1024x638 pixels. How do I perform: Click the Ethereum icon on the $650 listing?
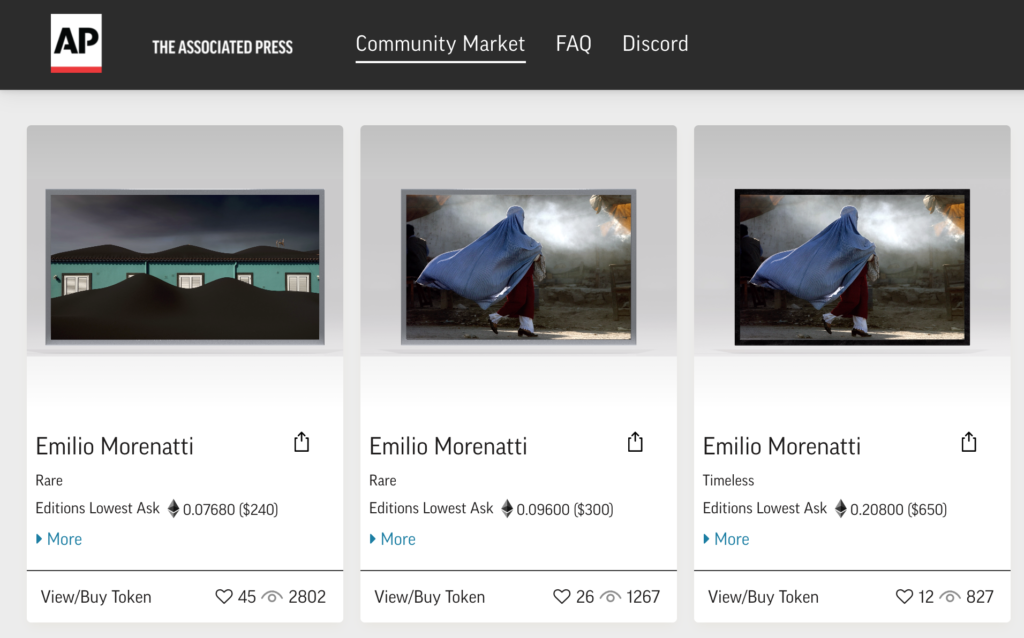point(840,509)
